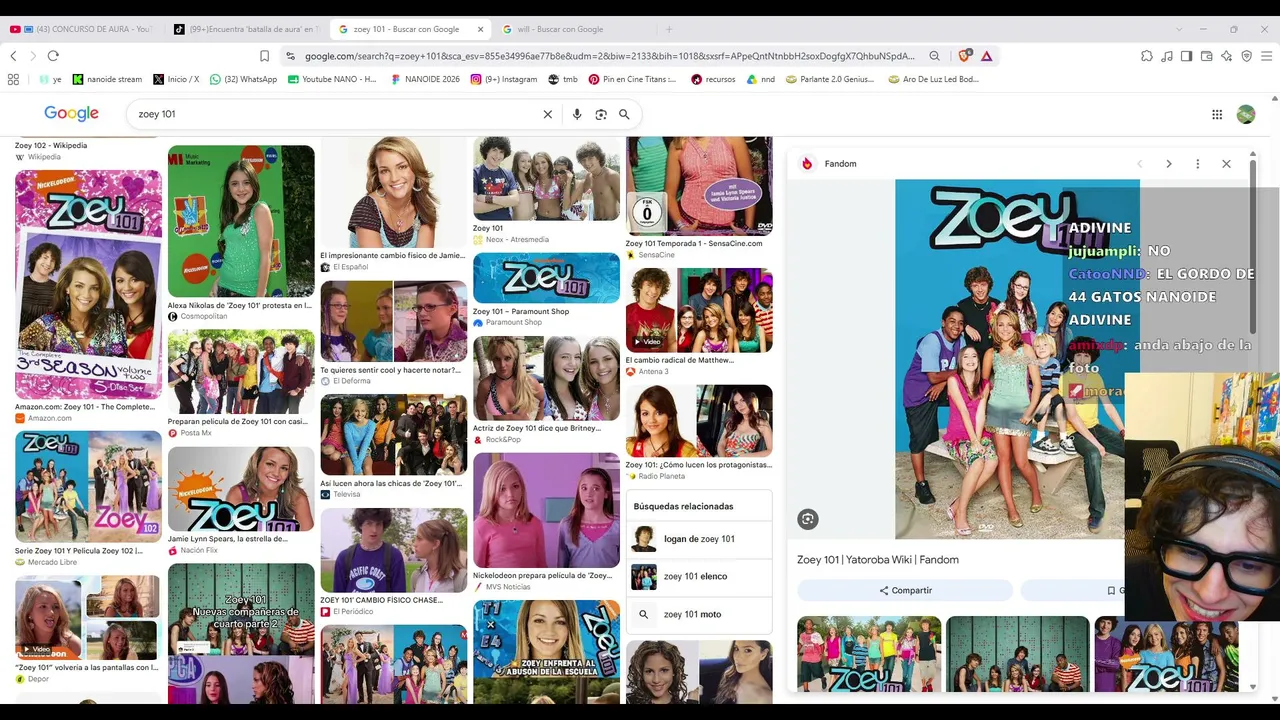Open the browser extensions puzzle icon
Screen dimensions: 1280x720
click(x=1147, y=56)
